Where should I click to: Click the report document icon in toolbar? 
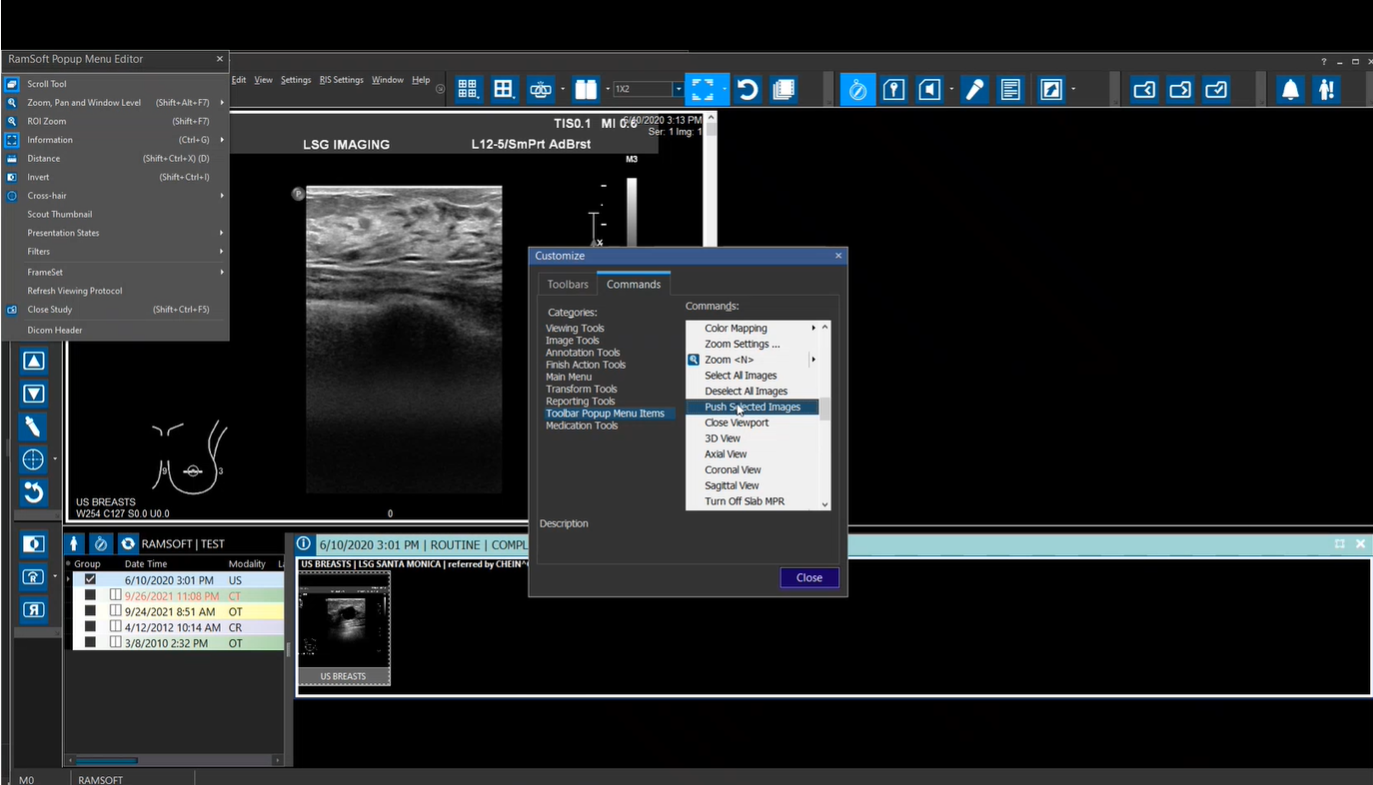click(1010, 90)
